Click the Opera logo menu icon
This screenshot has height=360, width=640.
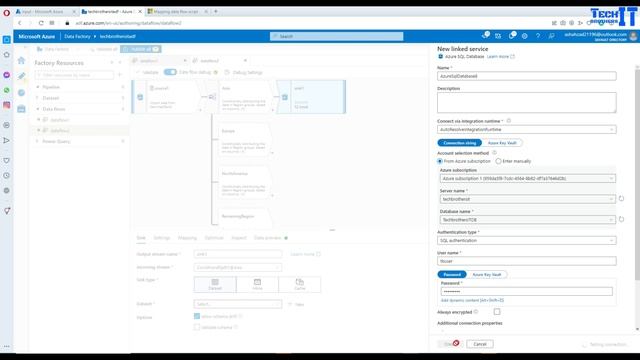(7, 13)
